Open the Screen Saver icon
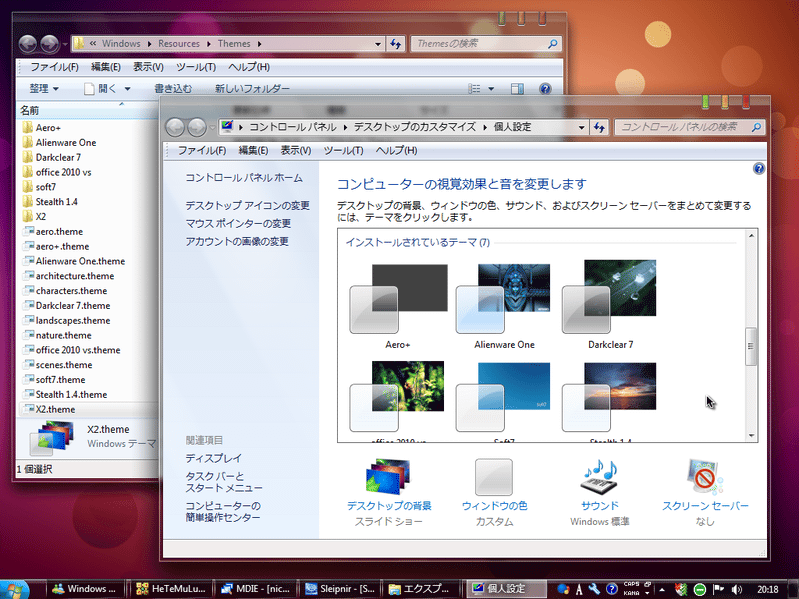The image size is (799, 599). point(704,476)
